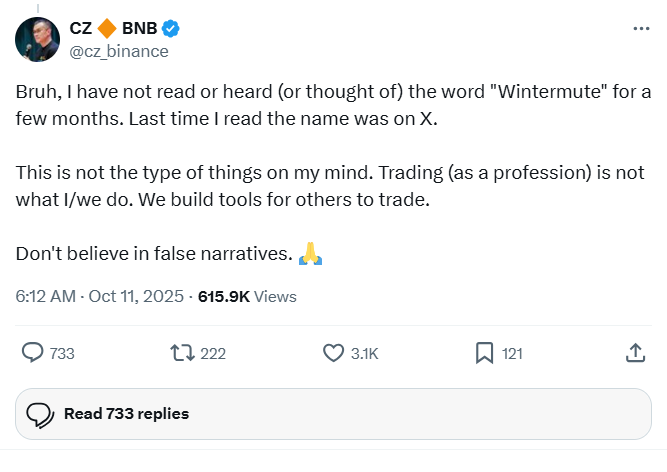The width and height of the screenshot is (667, 472).
Task: Click the chat bubble in Read replies
Action: pos(40,414)
